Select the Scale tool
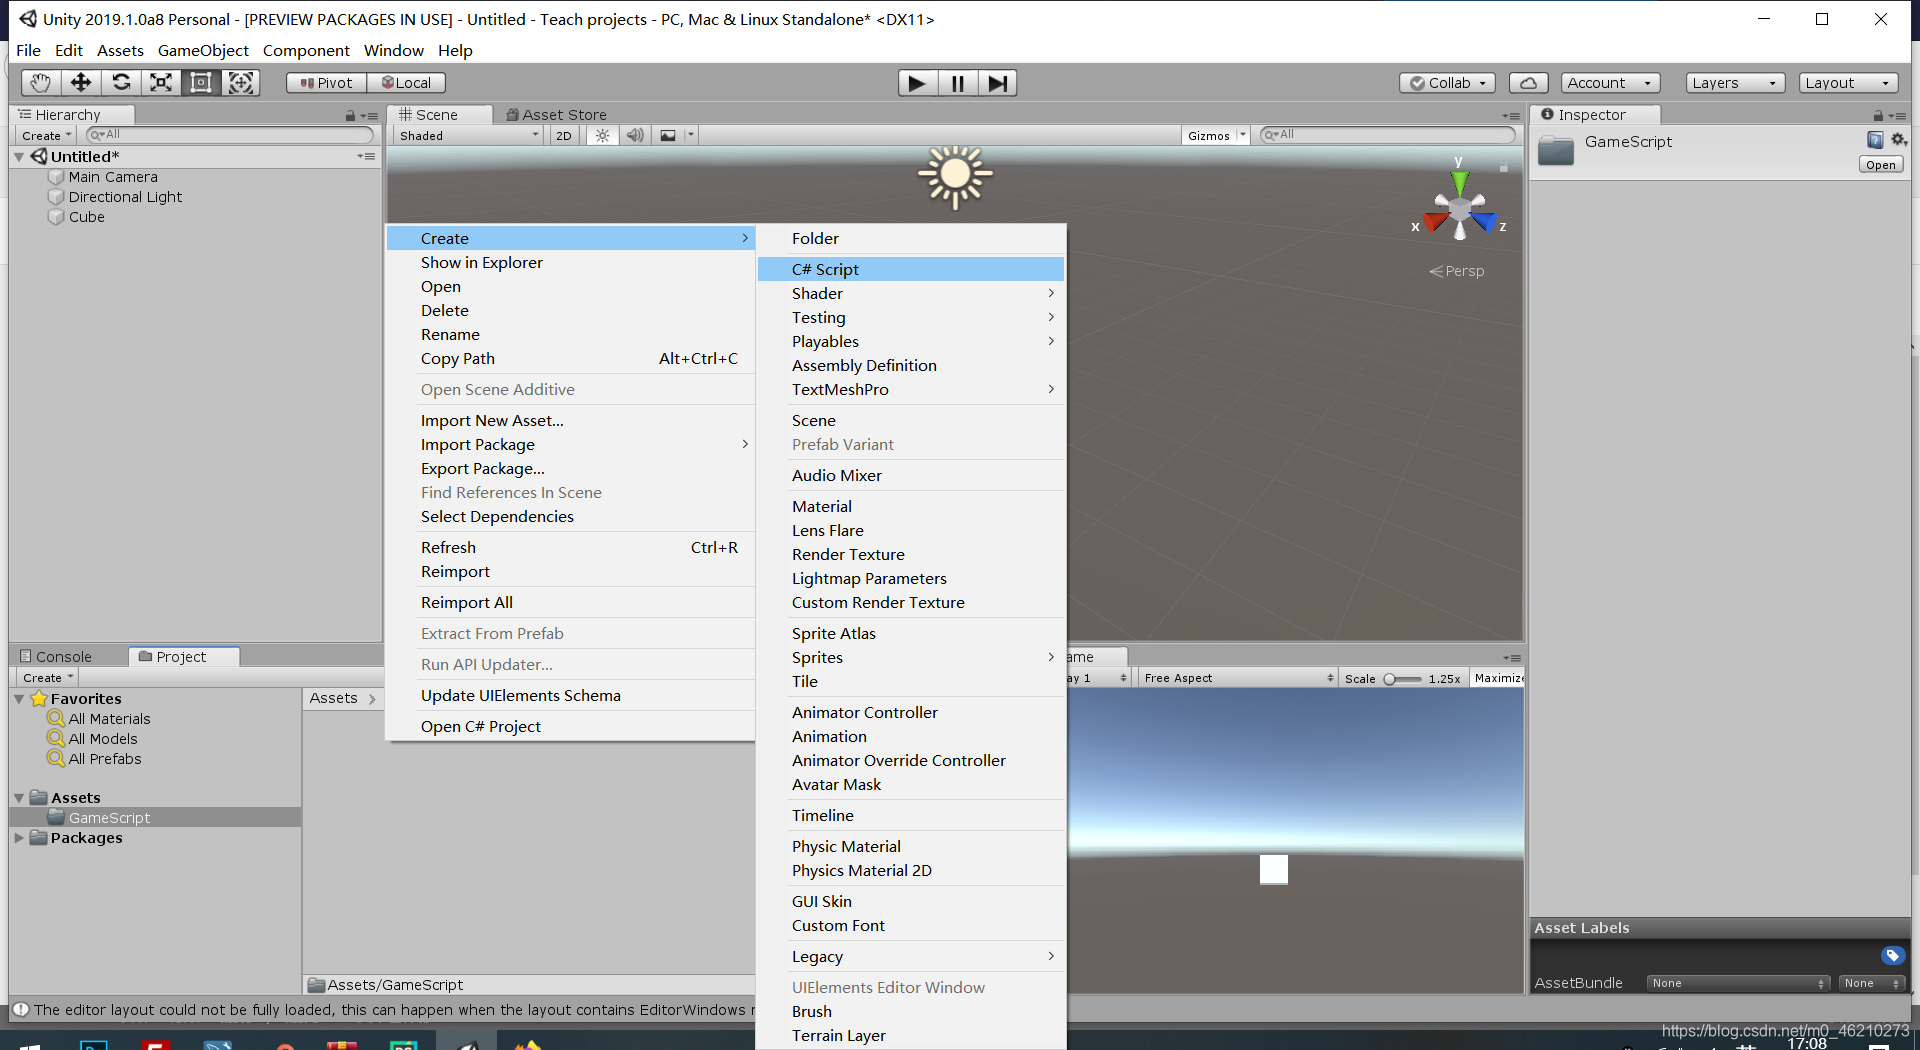Image resolution: width=1920 pixels, height=1050 pixels. point(161,83)
